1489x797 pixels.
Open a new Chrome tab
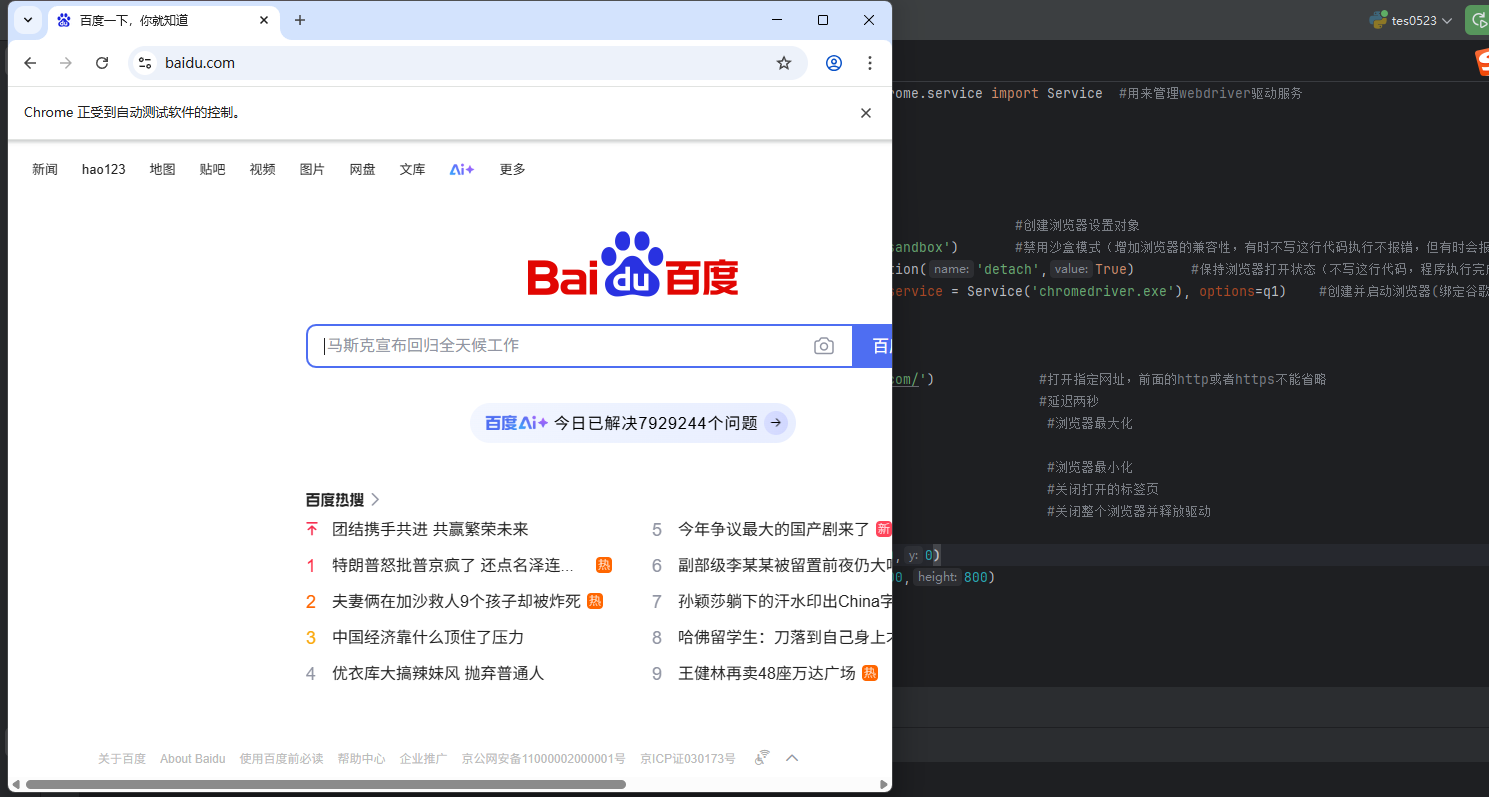tap(300, 20)
